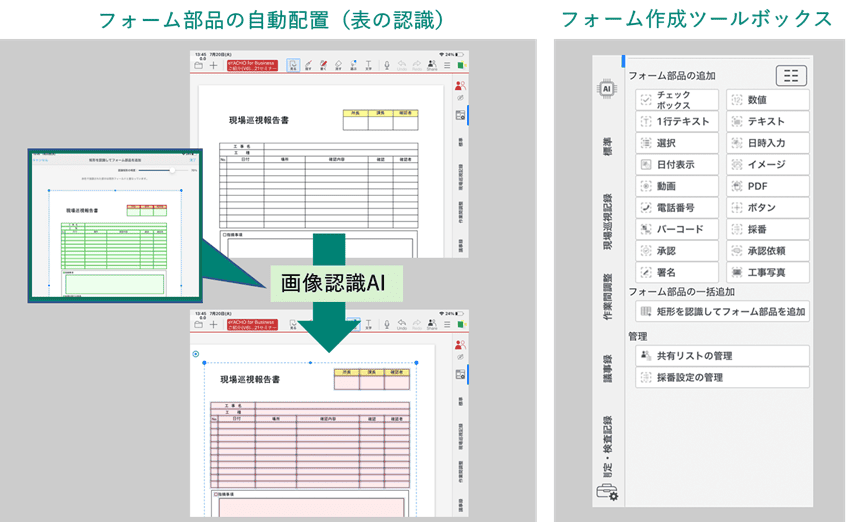847x522 pixels.
Task: Open the folder icon in the upper toolbar
Action: 199,66
